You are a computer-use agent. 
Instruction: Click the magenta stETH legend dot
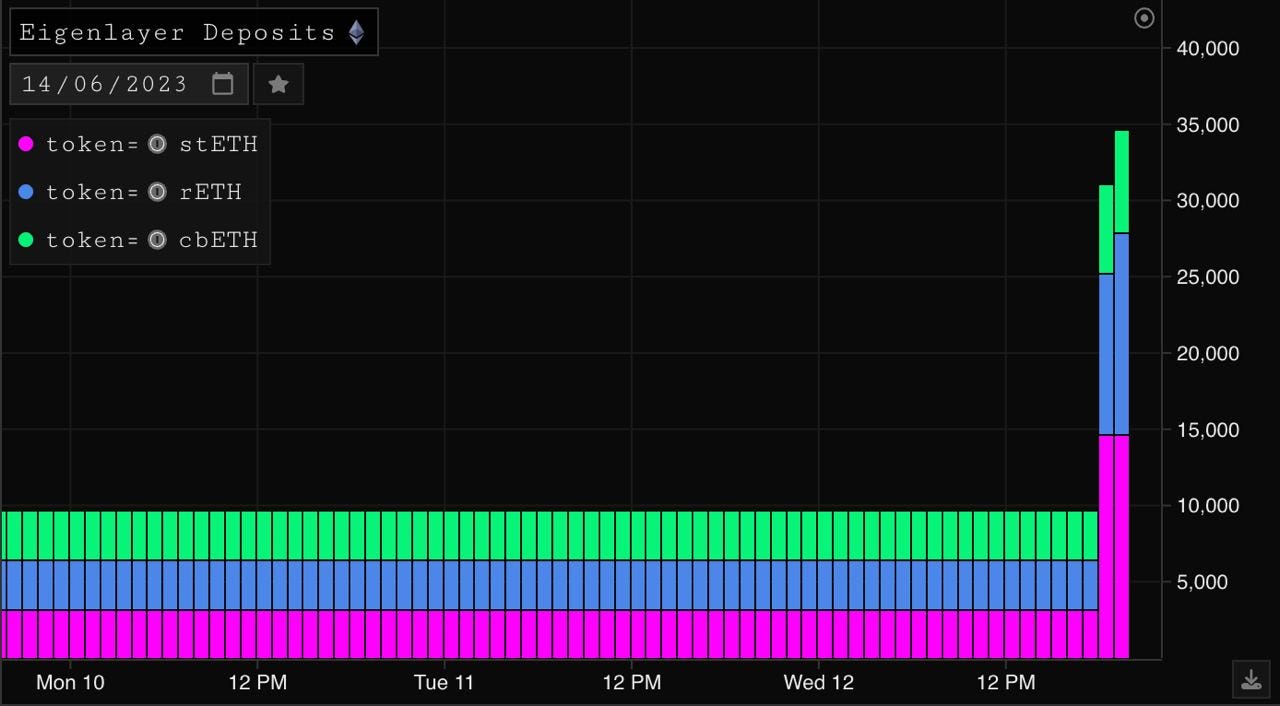(26, 144)
